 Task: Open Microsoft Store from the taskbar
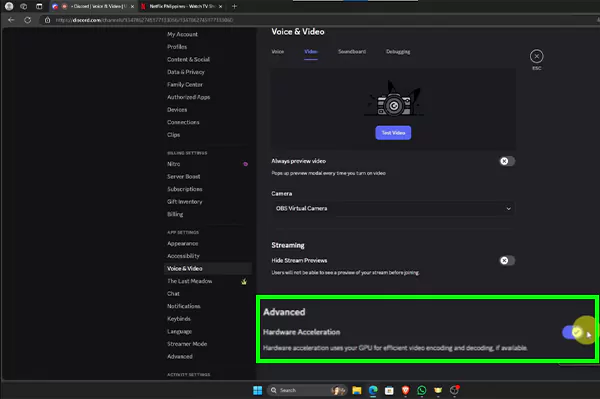tap(389, 390)
